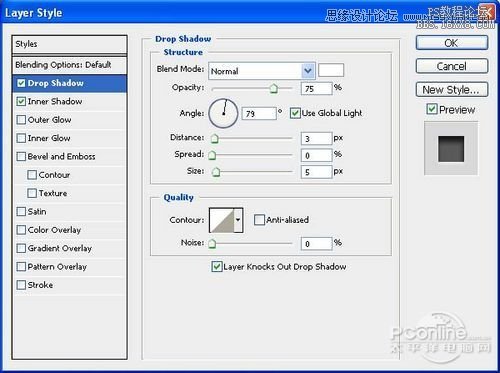This screenshot has height=373, width=500.
Task: Uncheck the Preview checkbox
Action: click(432, 109)
